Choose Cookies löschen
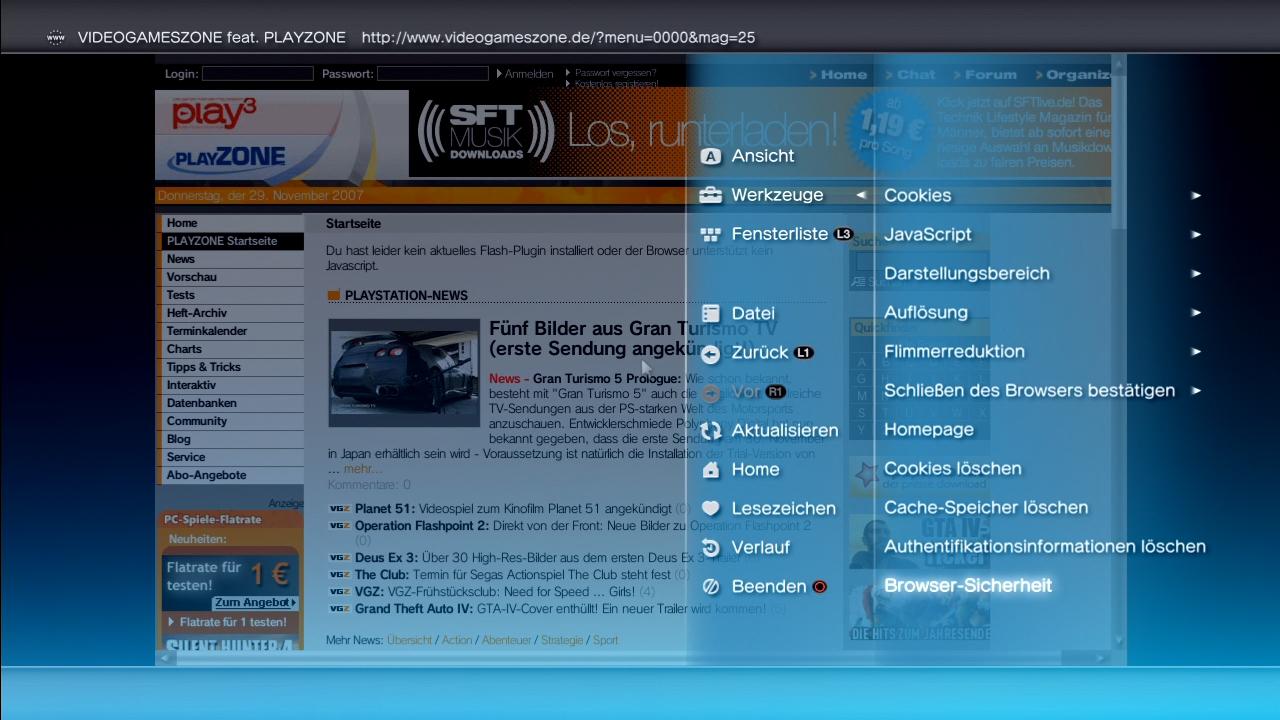 (x=952, y=469)
